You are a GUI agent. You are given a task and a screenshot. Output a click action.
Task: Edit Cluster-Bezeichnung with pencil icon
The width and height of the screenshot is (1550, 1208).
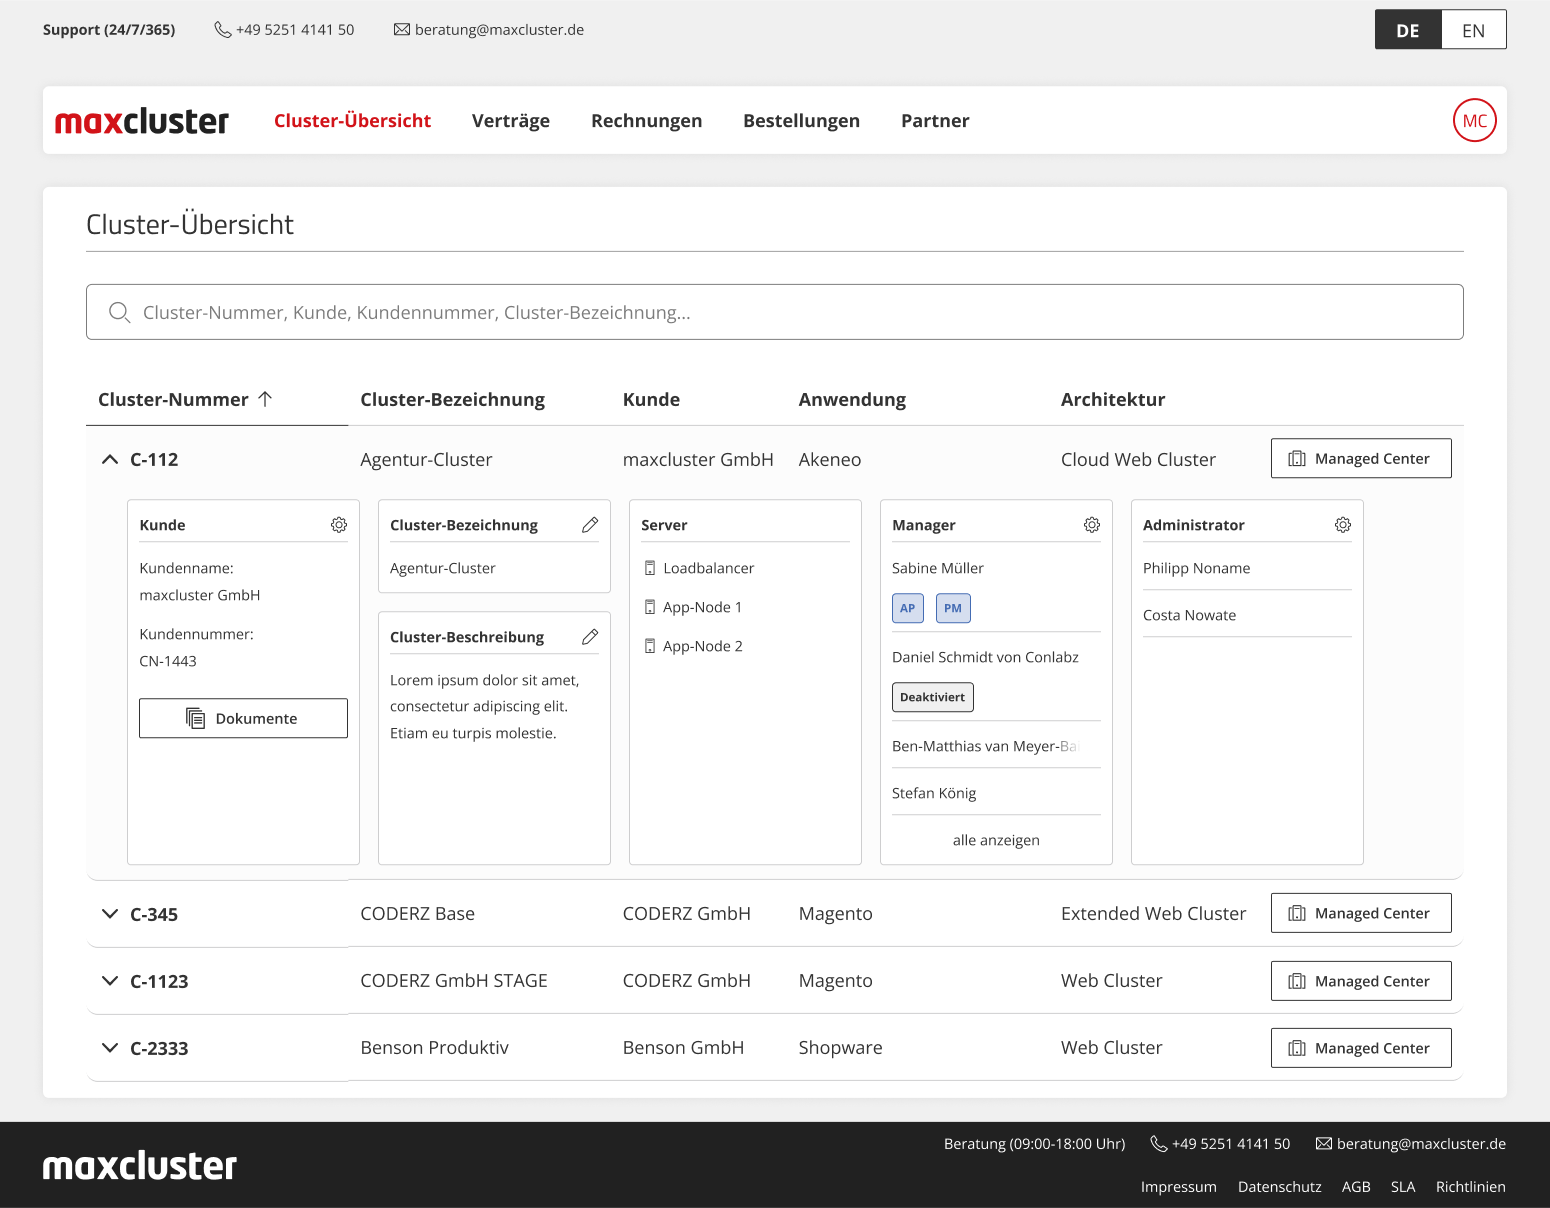coord(590,525)
